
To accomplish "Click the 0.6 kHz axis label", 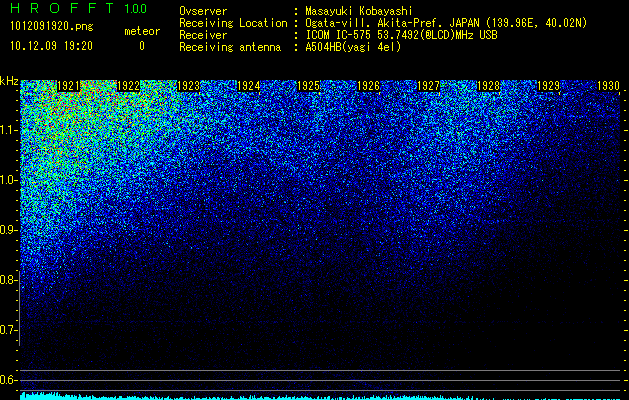I will click(7, 380).
